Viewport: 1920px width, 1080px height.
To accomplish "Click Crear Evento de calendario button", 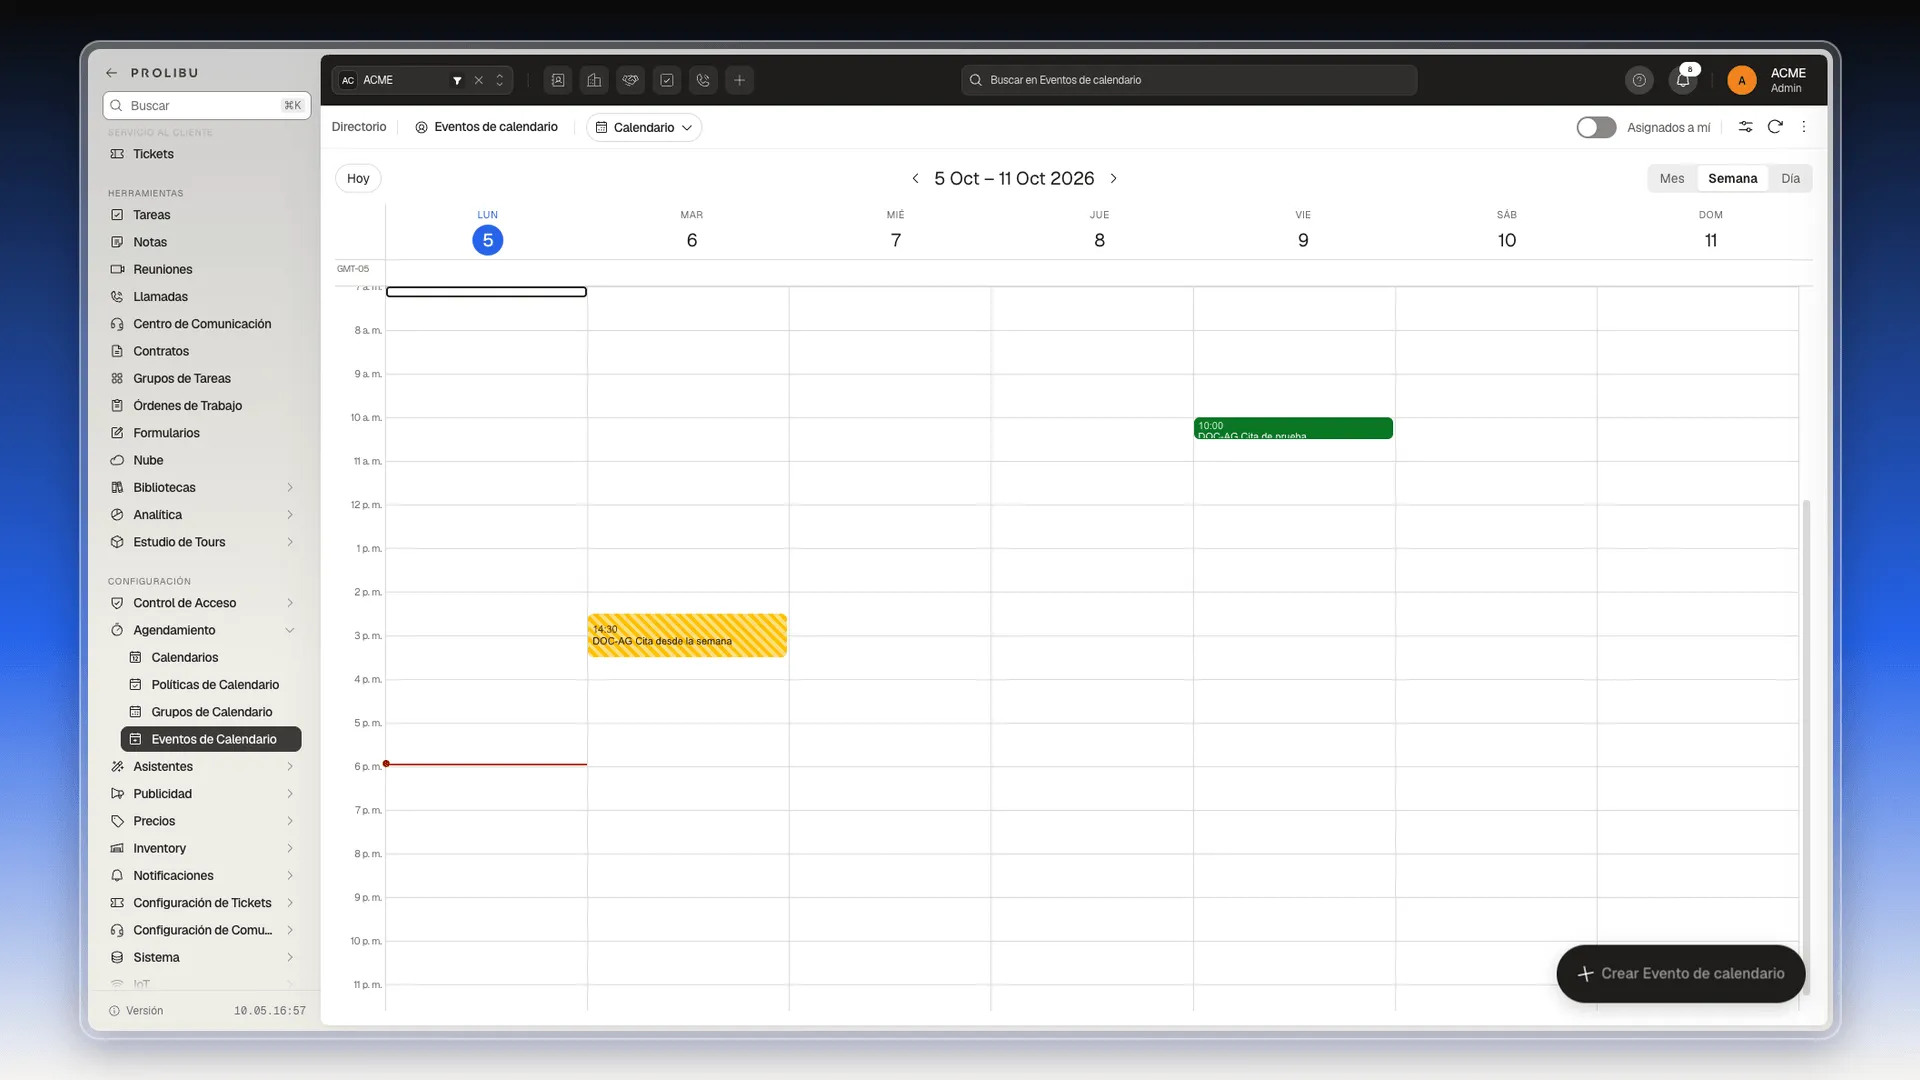I will click(1680, 973).
